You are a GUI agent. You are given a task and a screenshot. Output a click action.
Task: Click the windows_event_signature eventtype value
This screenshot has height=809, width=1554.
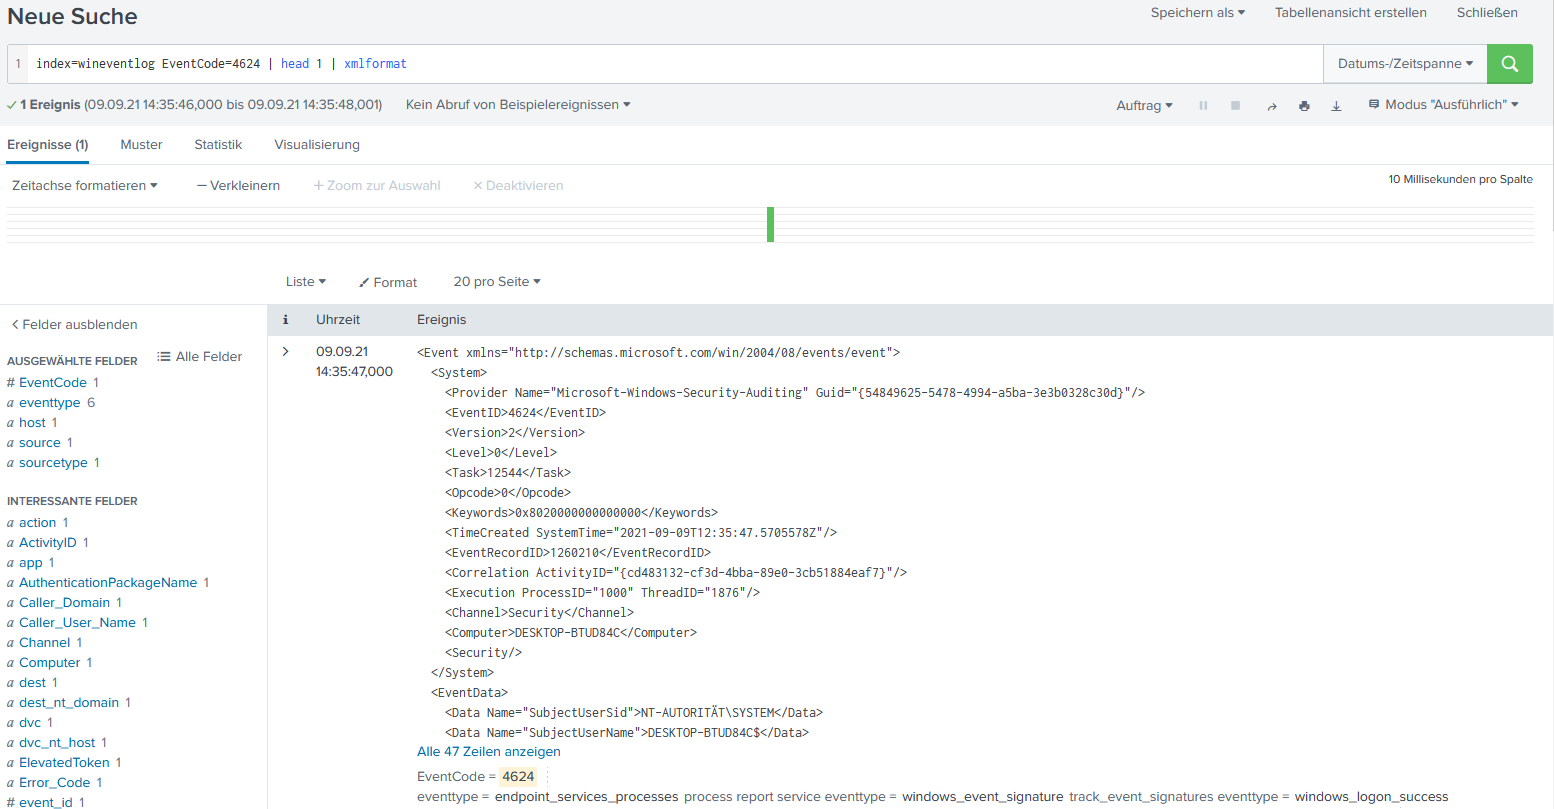pyautogui.click(x=983, y=797)
